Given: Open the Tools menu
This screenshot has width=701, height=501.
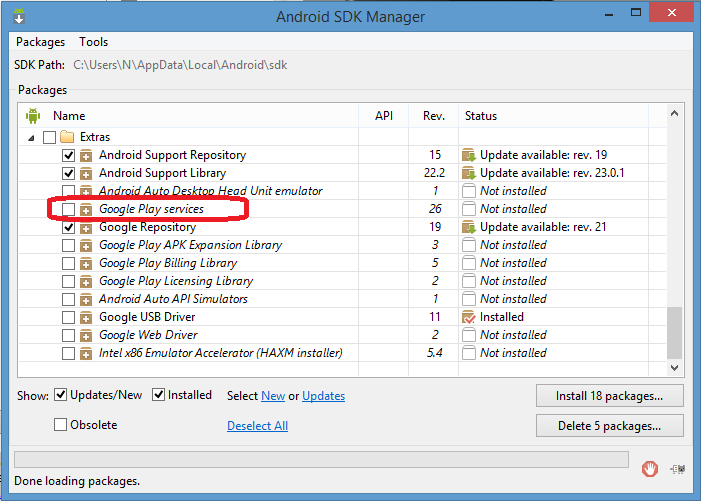Looking at the screenshot, I should 94,42.
